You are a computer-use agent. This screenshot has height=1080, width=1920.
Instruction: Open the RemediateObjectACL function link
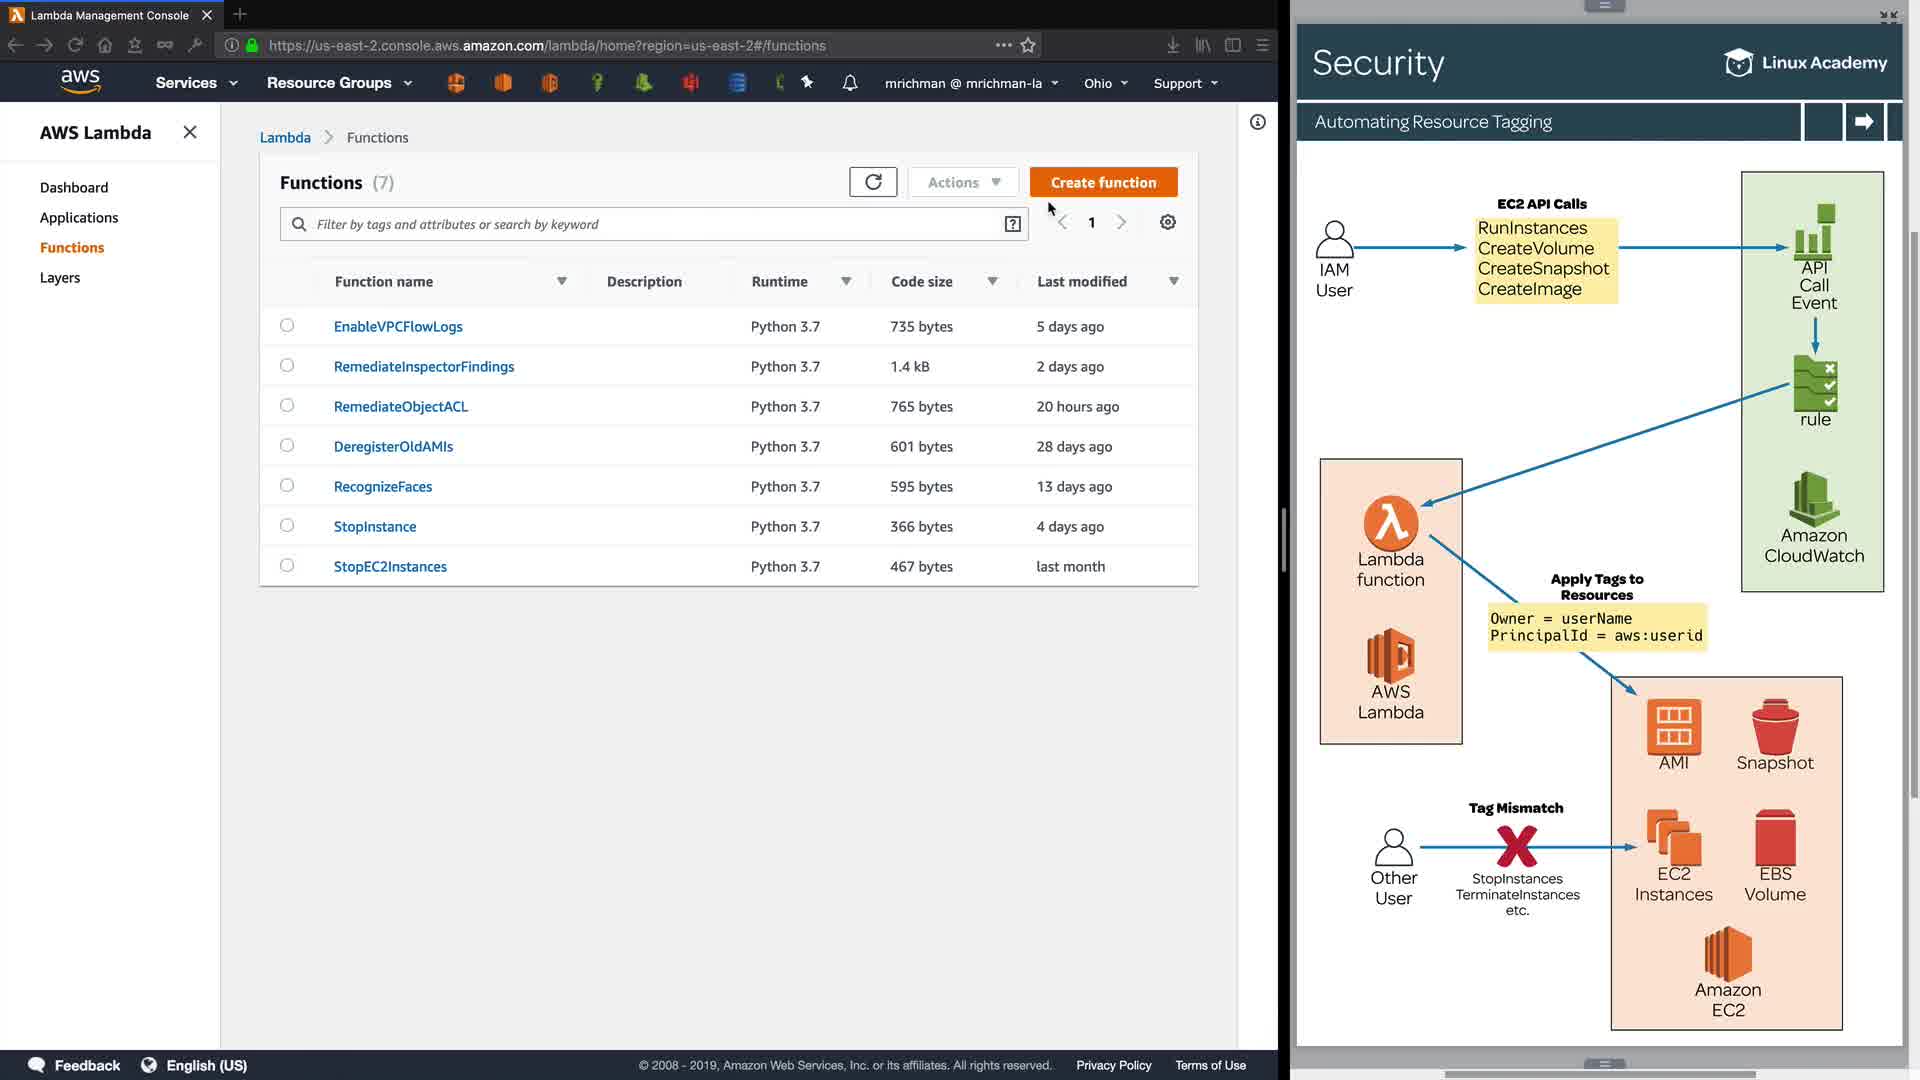click(400, 406)
